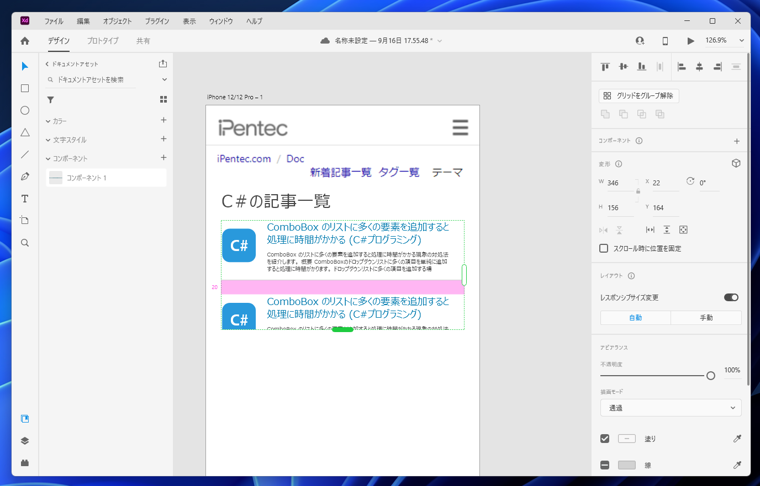Viewport: 760px width, 486px height.
Task: Align selection to left
Action: point(681,66)
